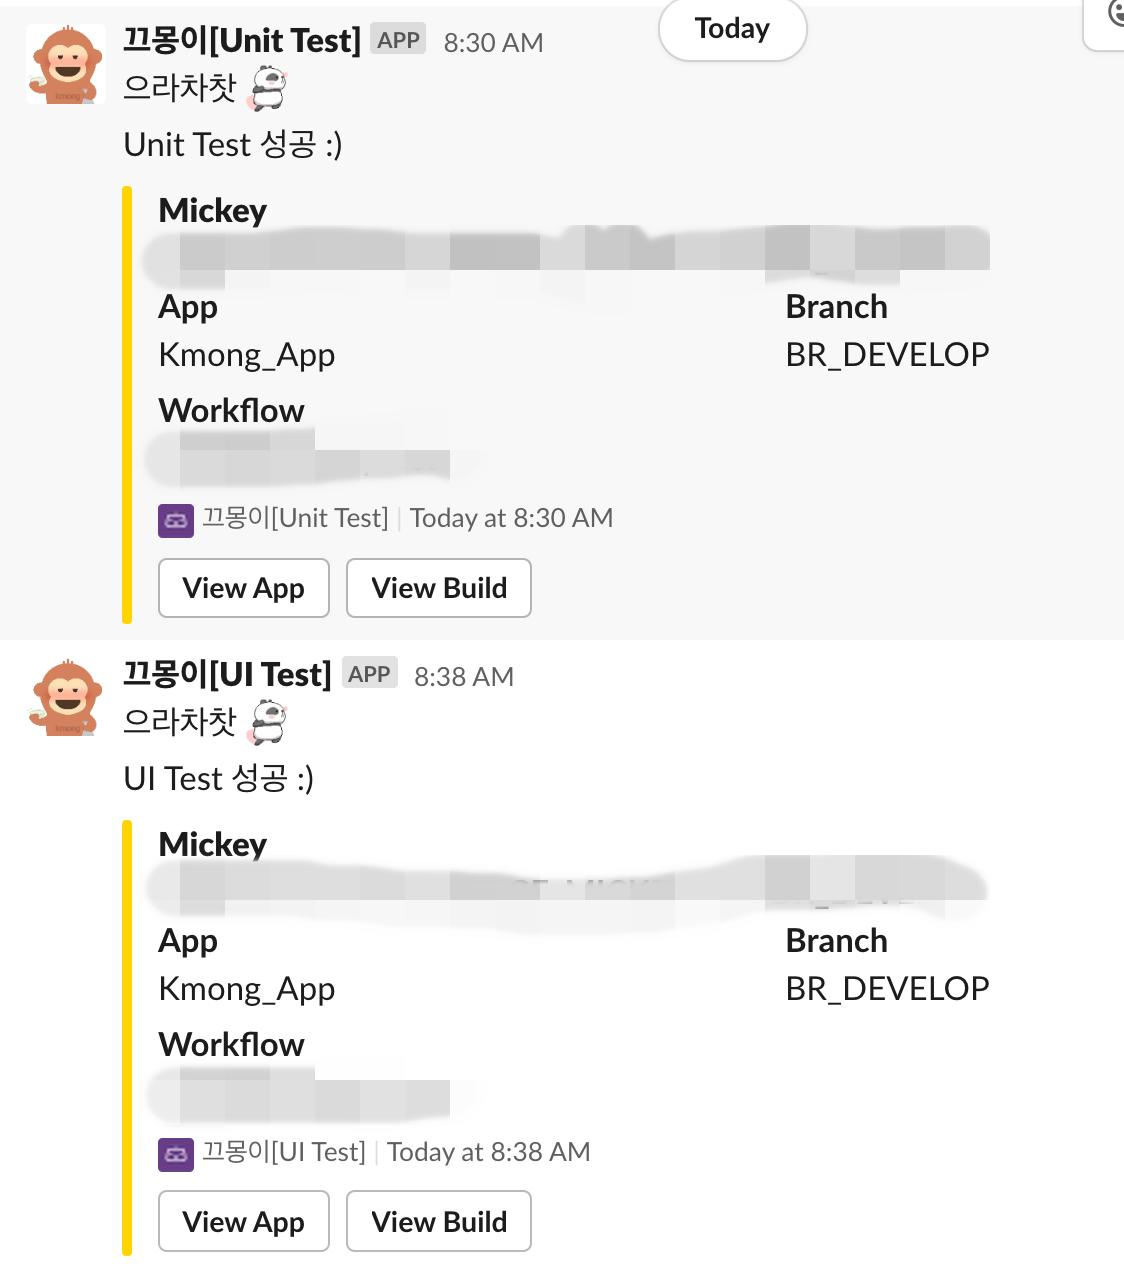Click View App in the Unit Test message
The height and width of the screenshot is (1266, 1124).
click(243, 588)
